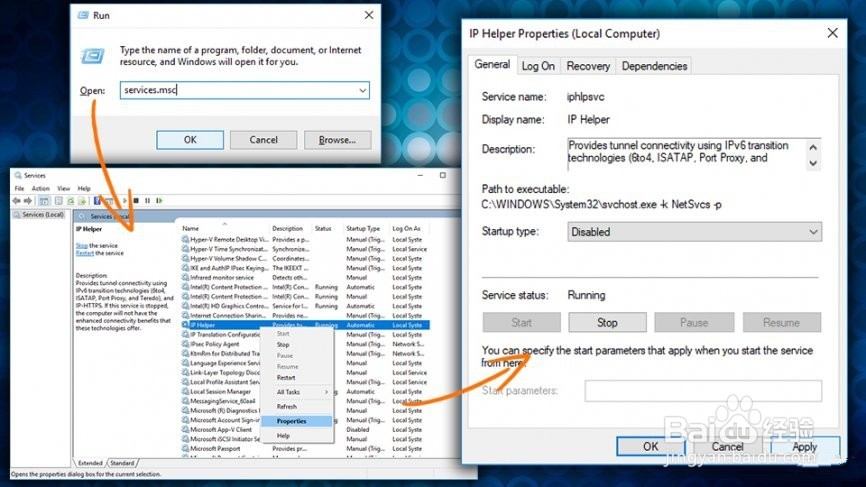Select Services (Local) node in console tree

pyautogui.click(x=39, y=214)
